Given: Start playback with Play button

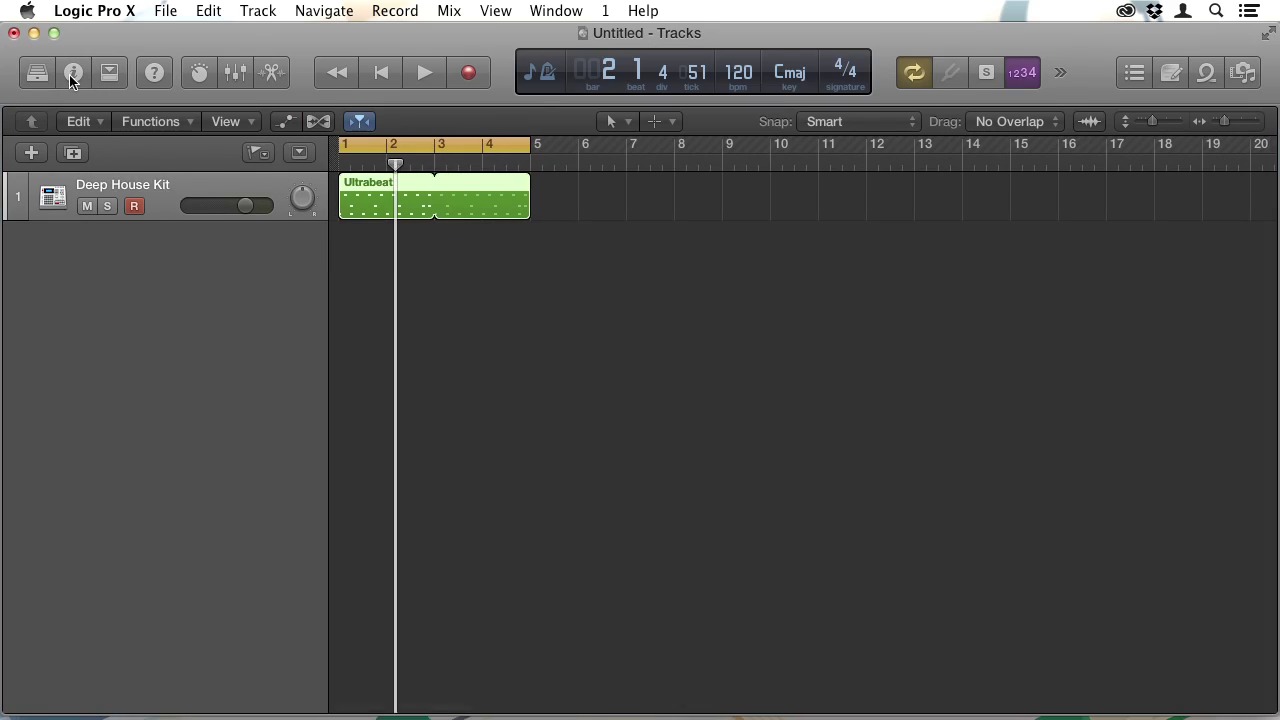Looking at the screenshot, I should pyautogui.click(x=424, y=73).
